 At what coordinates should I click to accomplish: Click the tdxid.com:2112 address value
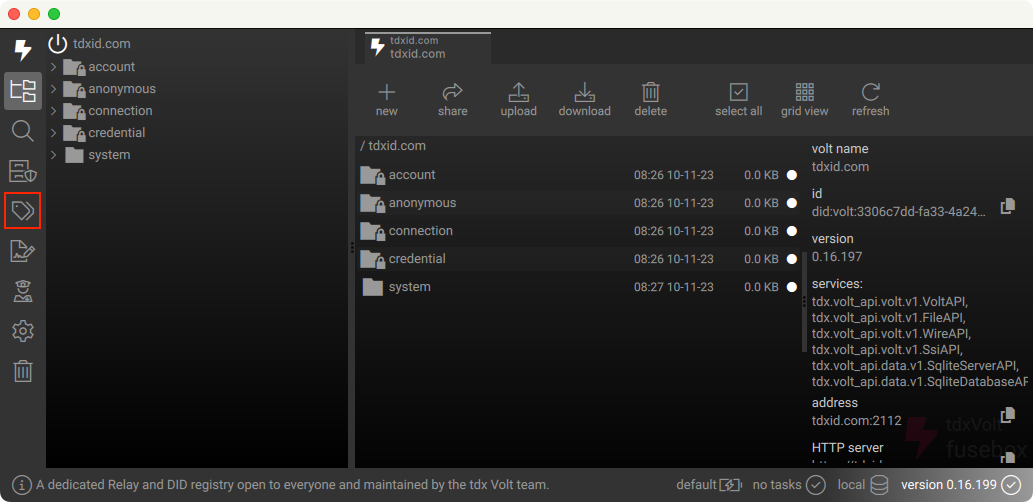[856, 420]
